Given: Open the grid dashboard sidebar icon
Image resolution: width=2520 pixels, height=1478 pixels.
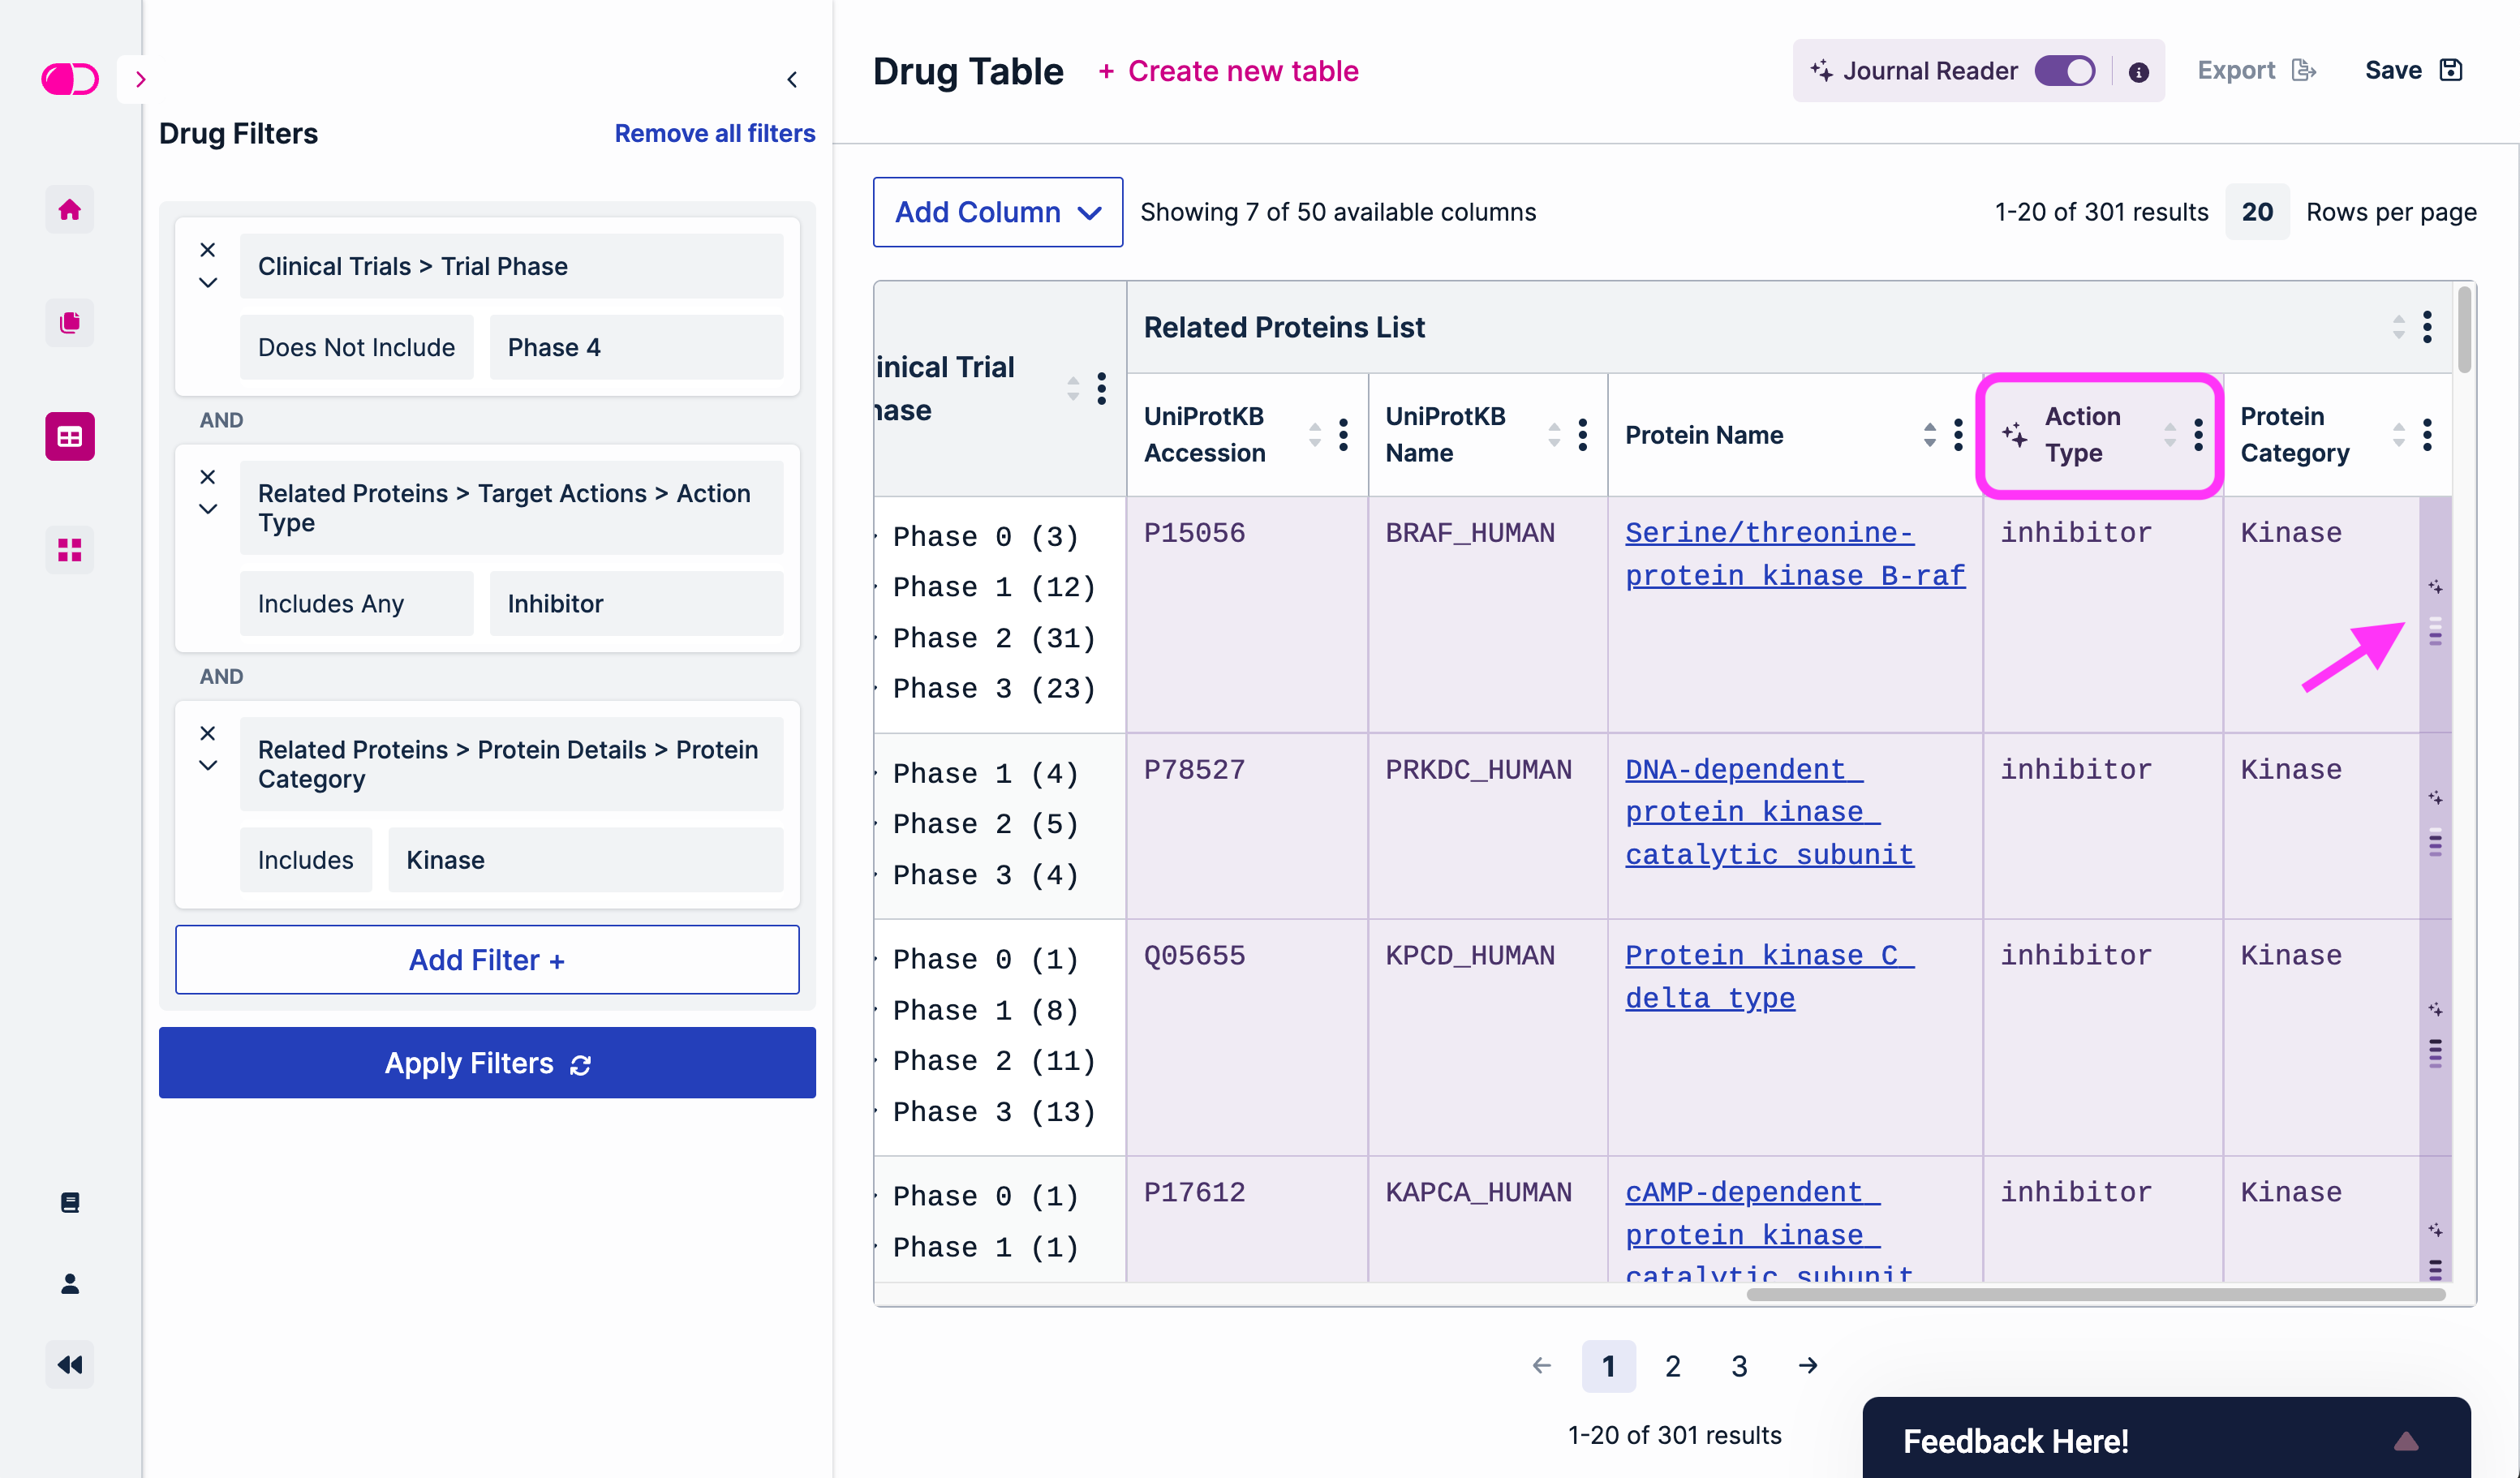Looking at the screenshot, I should tap(69, 549).
